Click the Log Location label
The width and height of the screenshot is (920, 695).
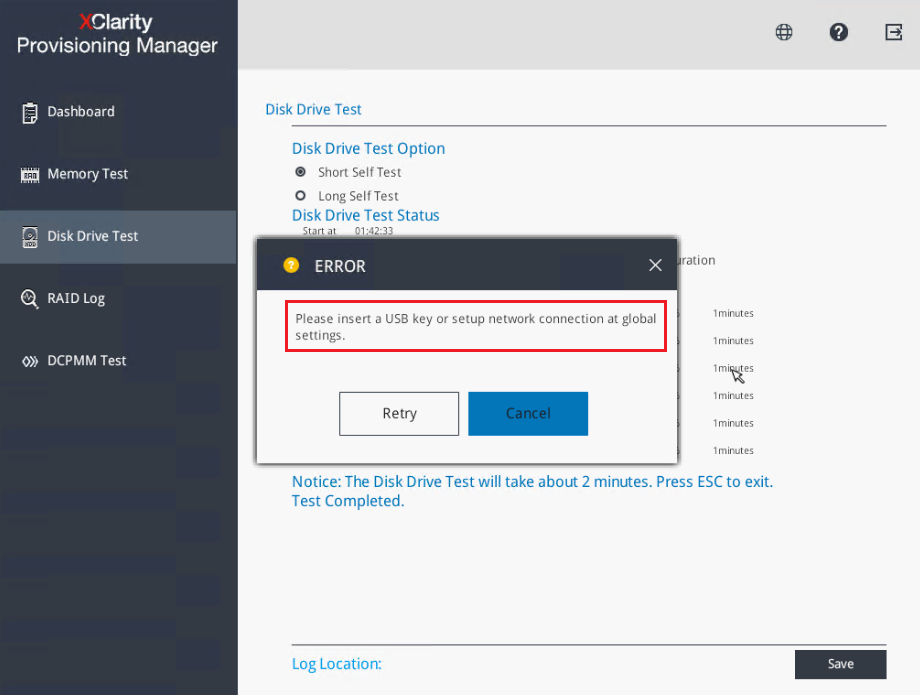point(337,664)
